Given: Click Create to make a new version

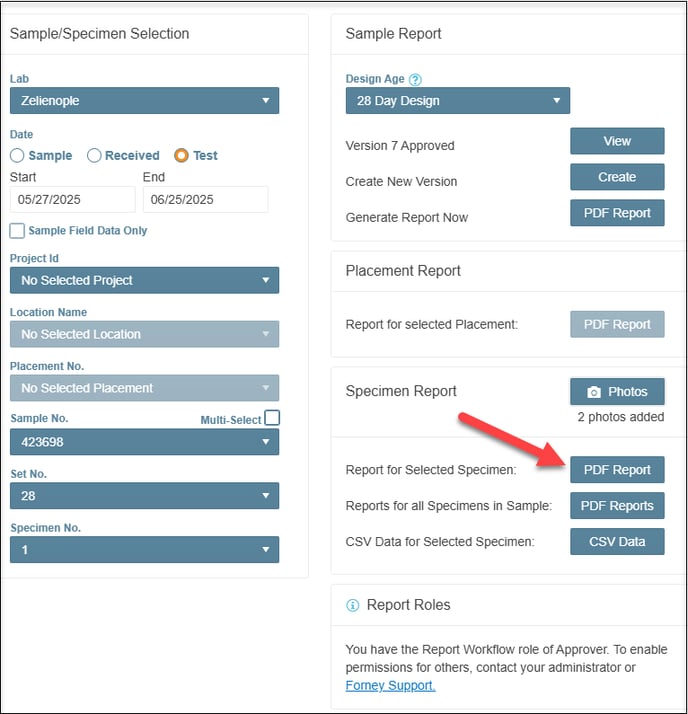Looking at the screenshot, I should [x=617, y=177].
